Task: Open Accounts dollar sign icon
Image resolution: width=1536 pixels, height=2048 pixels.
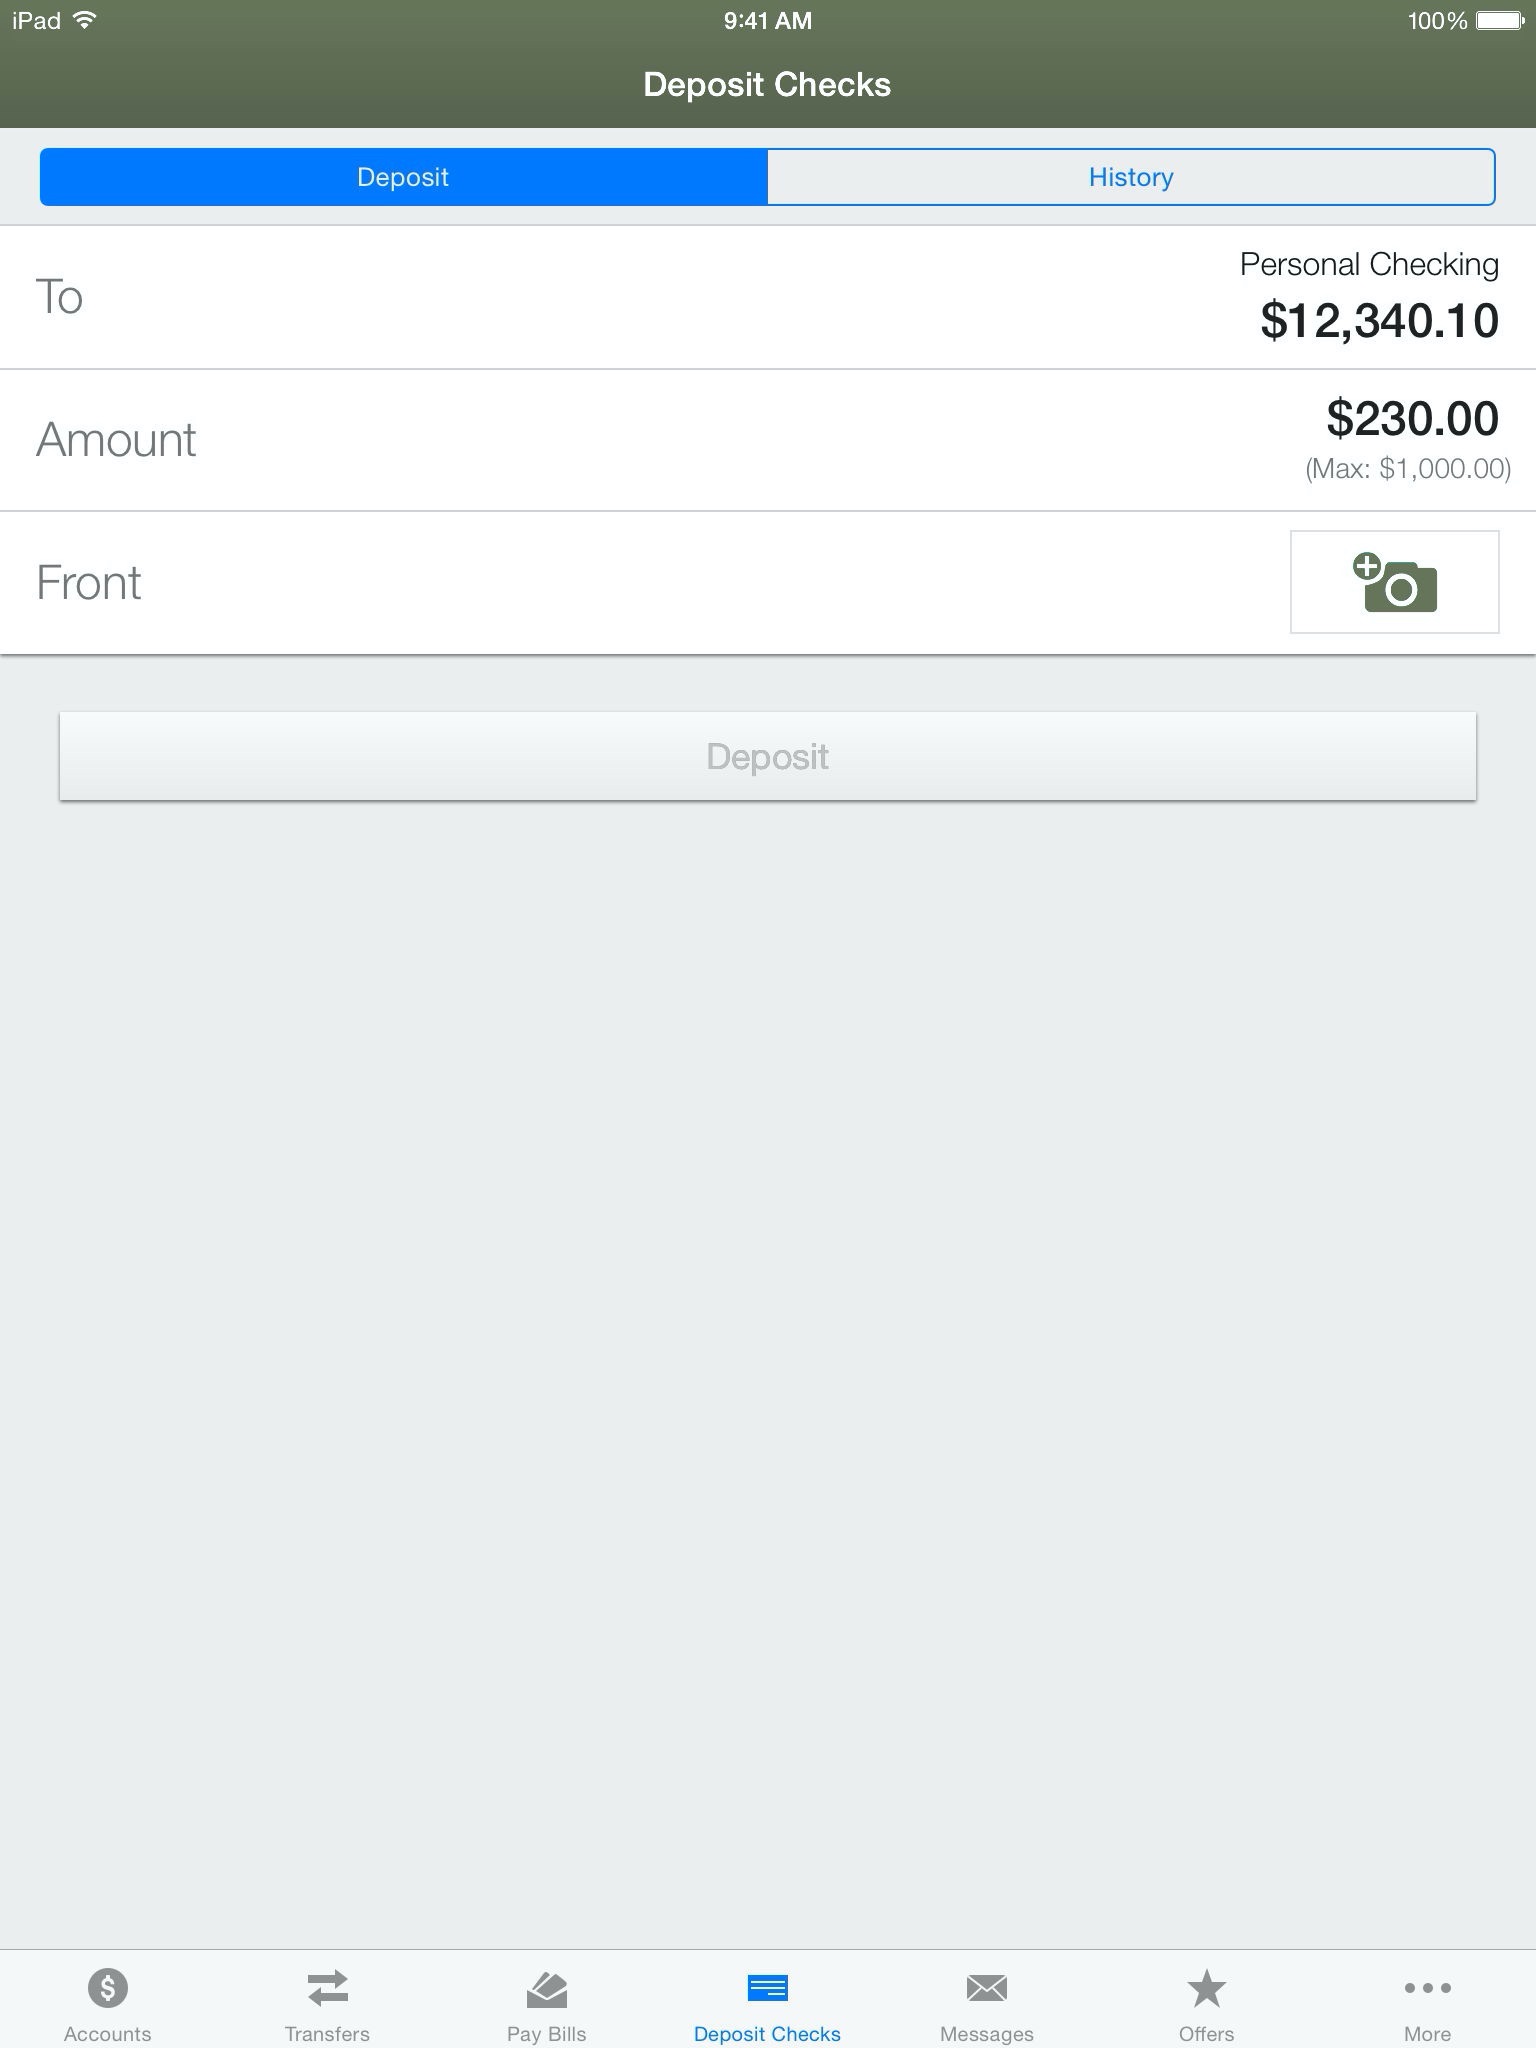Action: pyautogui.click(x=107, y=1988)
